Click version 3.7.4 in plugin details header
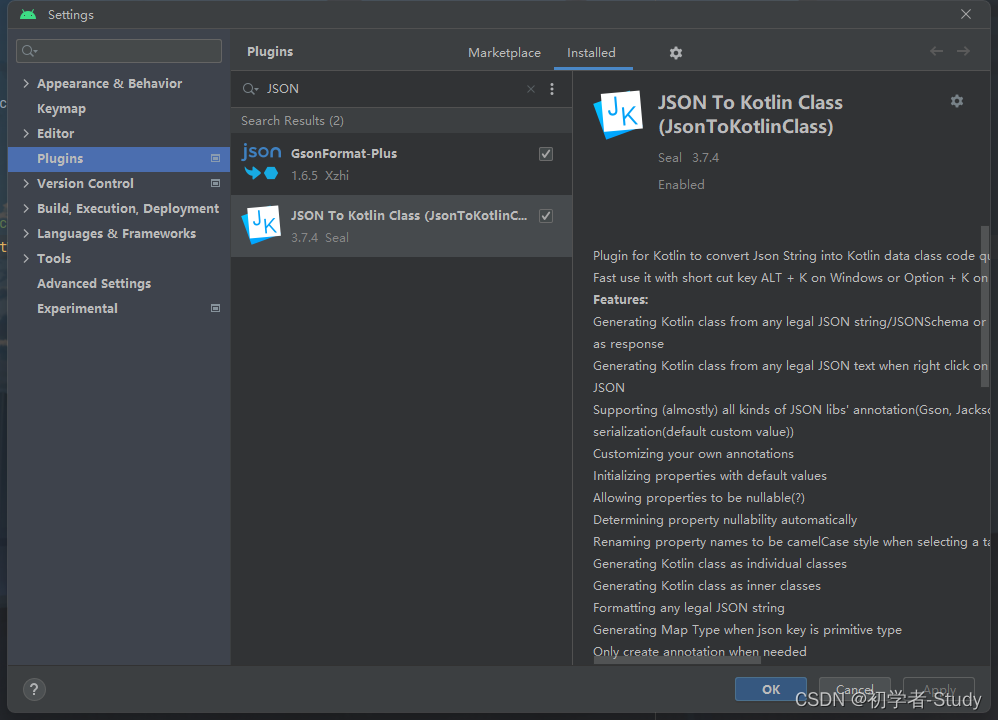The height and width of the screenshot is (720, 998). click(705, 158)
